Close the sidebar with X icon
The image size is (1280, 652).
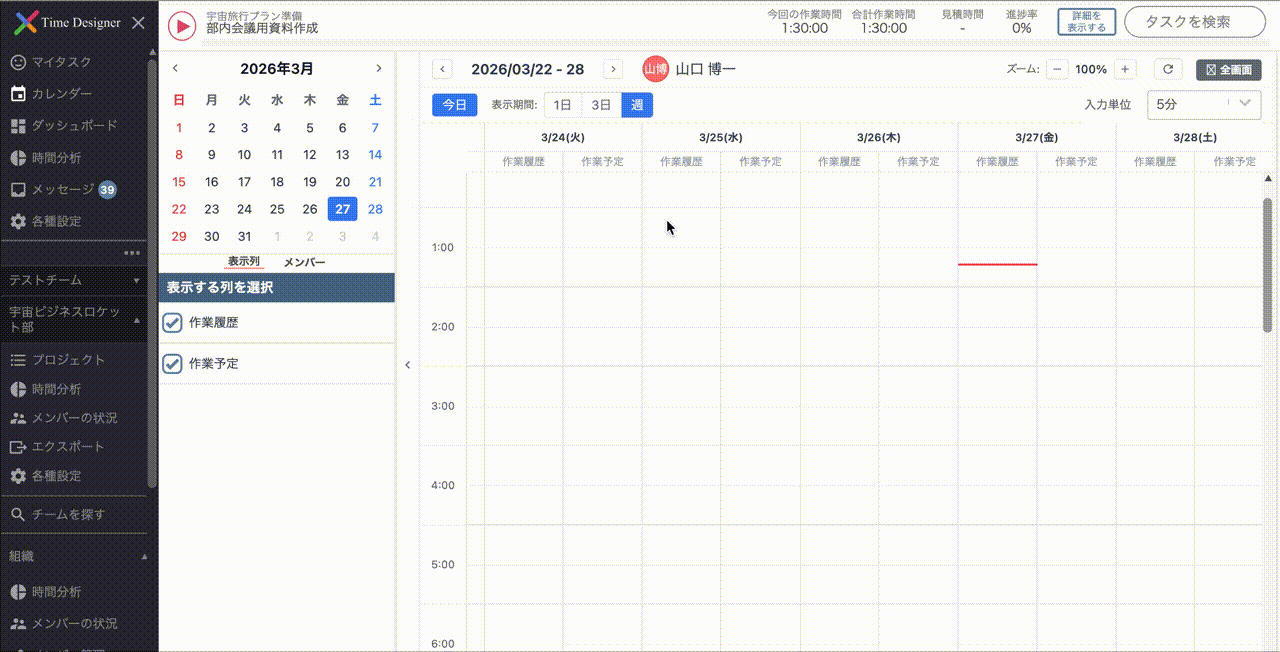coord(138,23)
